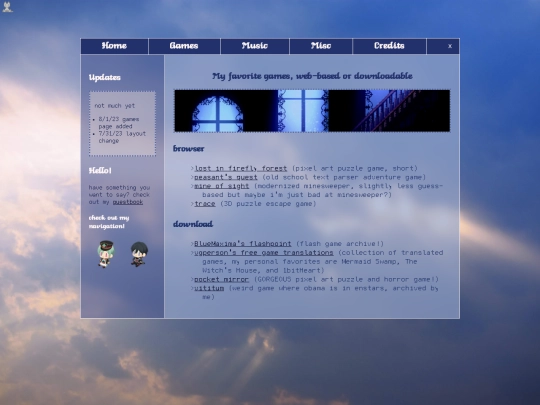Click the 'My favorite games' page title
Screen dimensions: 540x405
coord(312,76)
